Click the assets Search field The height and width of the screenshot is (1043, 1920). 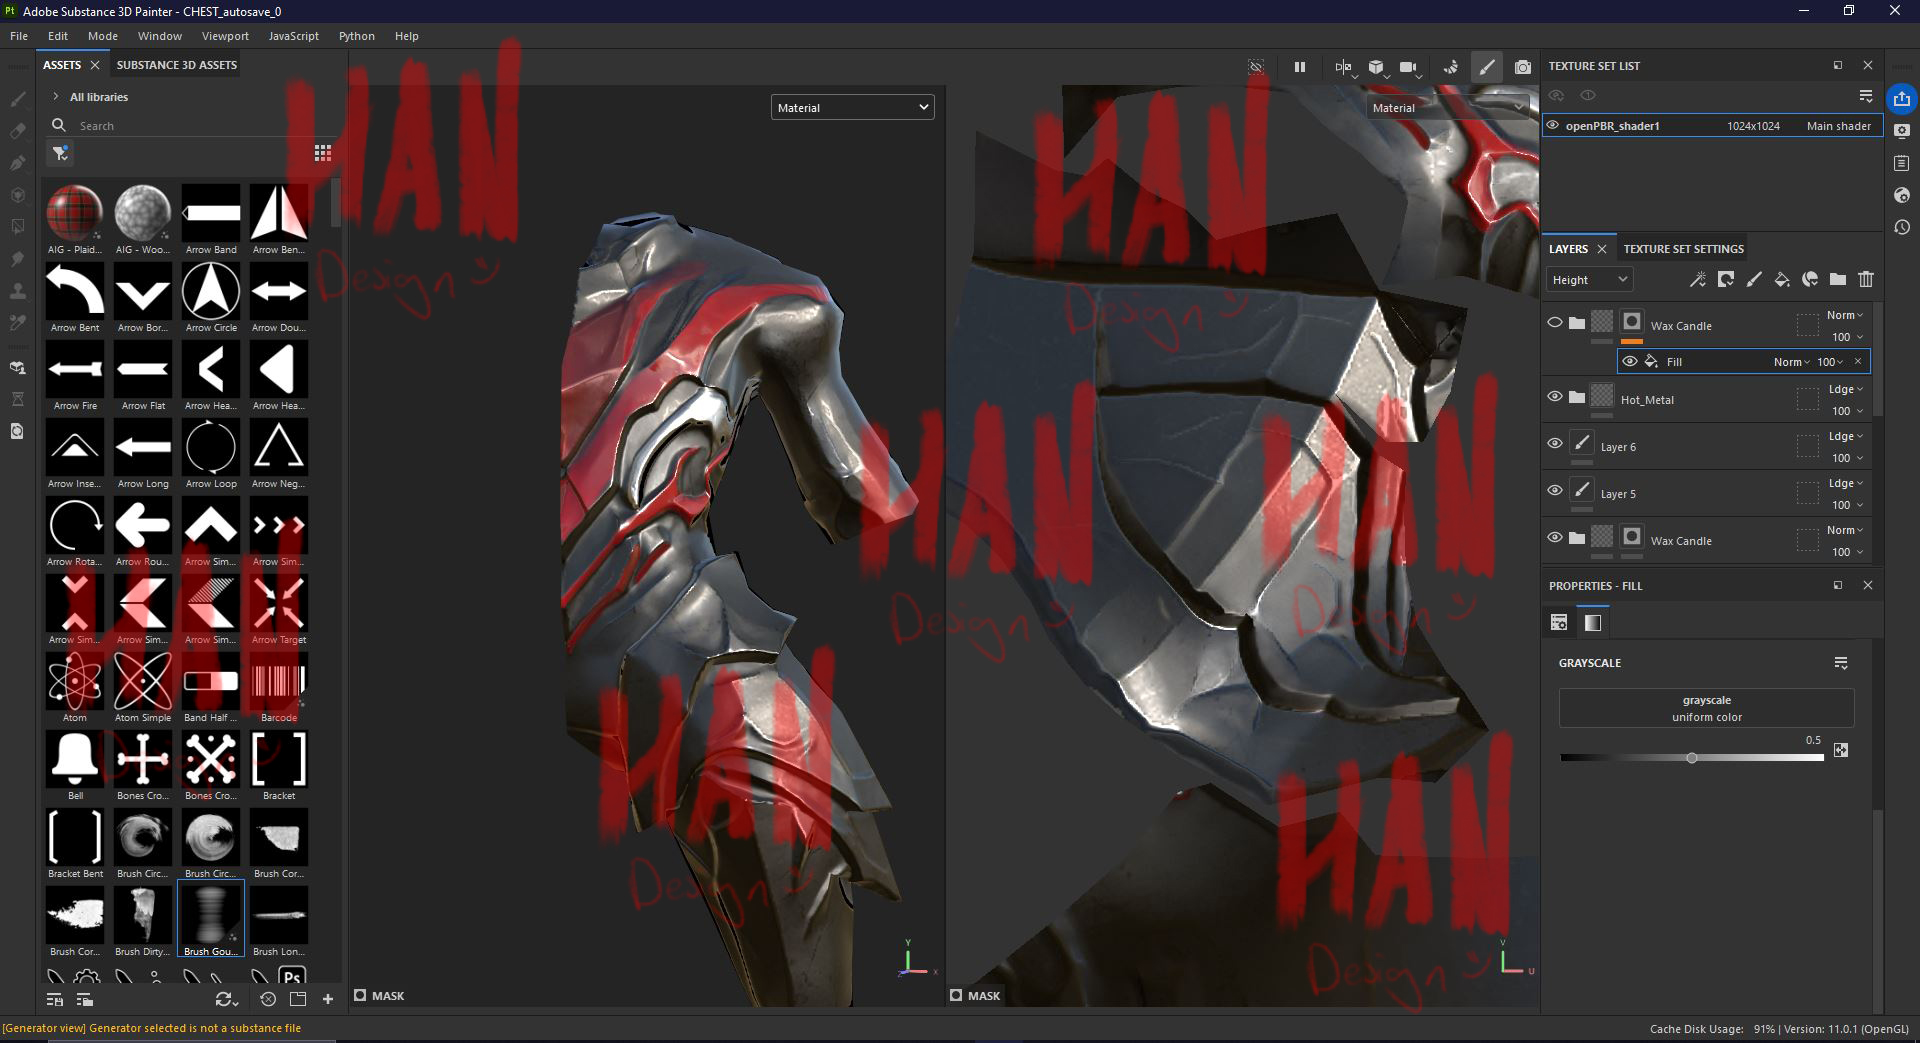point(190,126)
